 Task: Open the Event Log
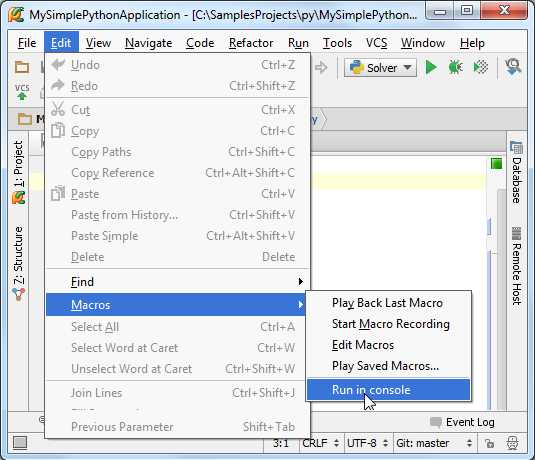462,422
